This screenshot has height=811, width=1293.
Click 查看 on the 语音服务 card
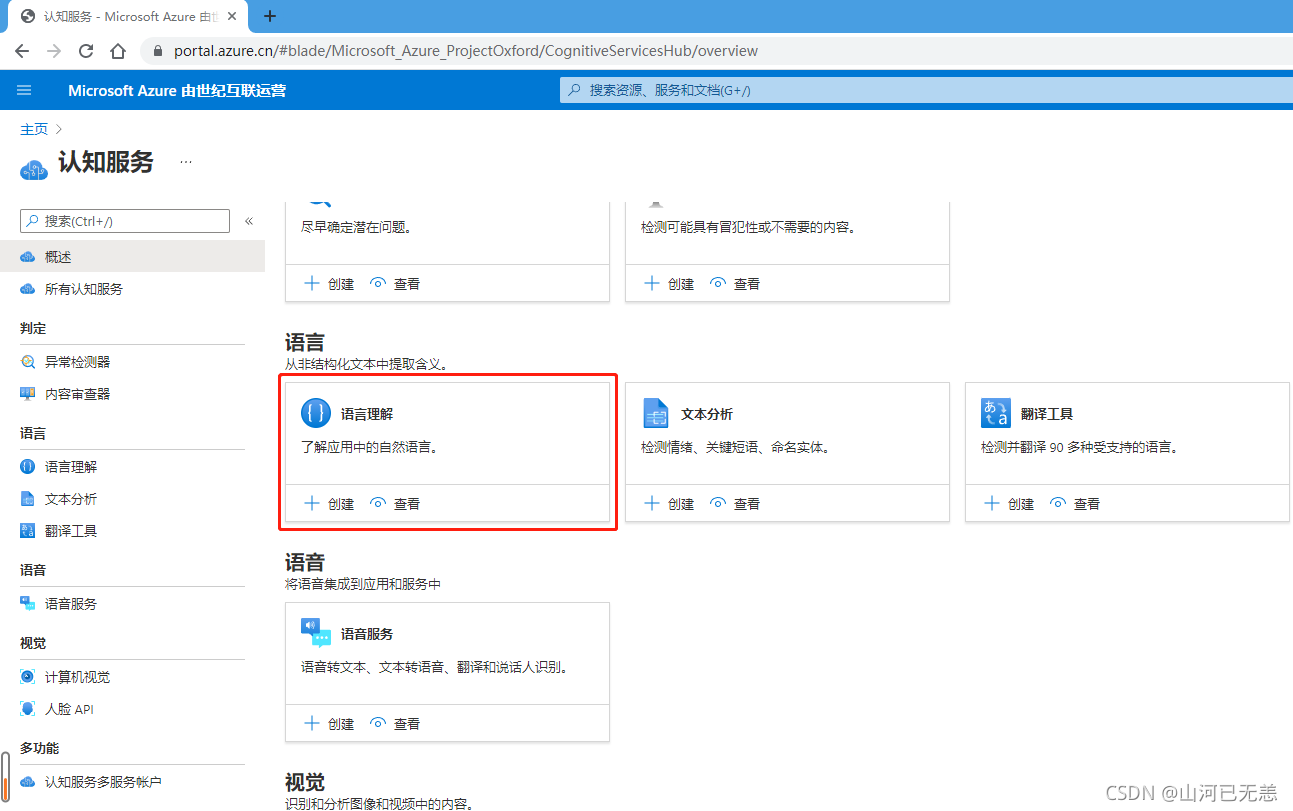click(x=395, y=724)
